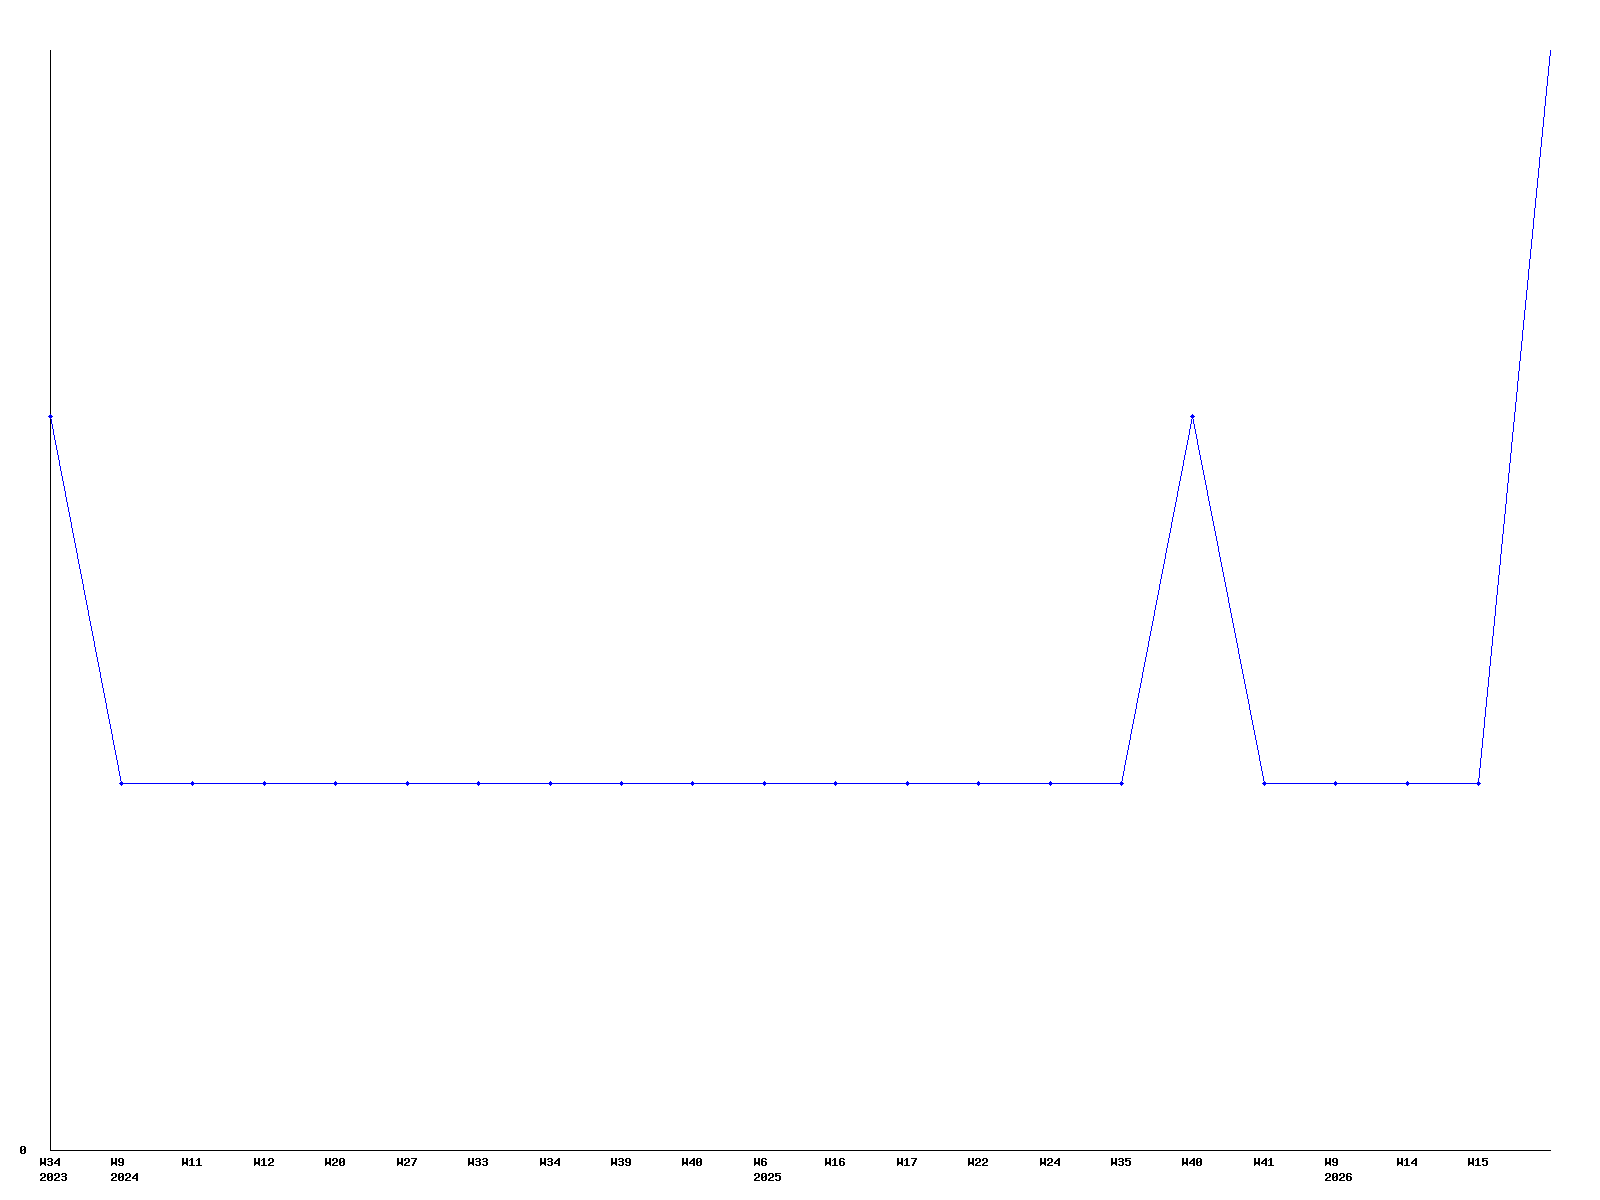1600x1200 pixels.
Task: Select the peak data point at W40 2025
Action: (1192, 416)
